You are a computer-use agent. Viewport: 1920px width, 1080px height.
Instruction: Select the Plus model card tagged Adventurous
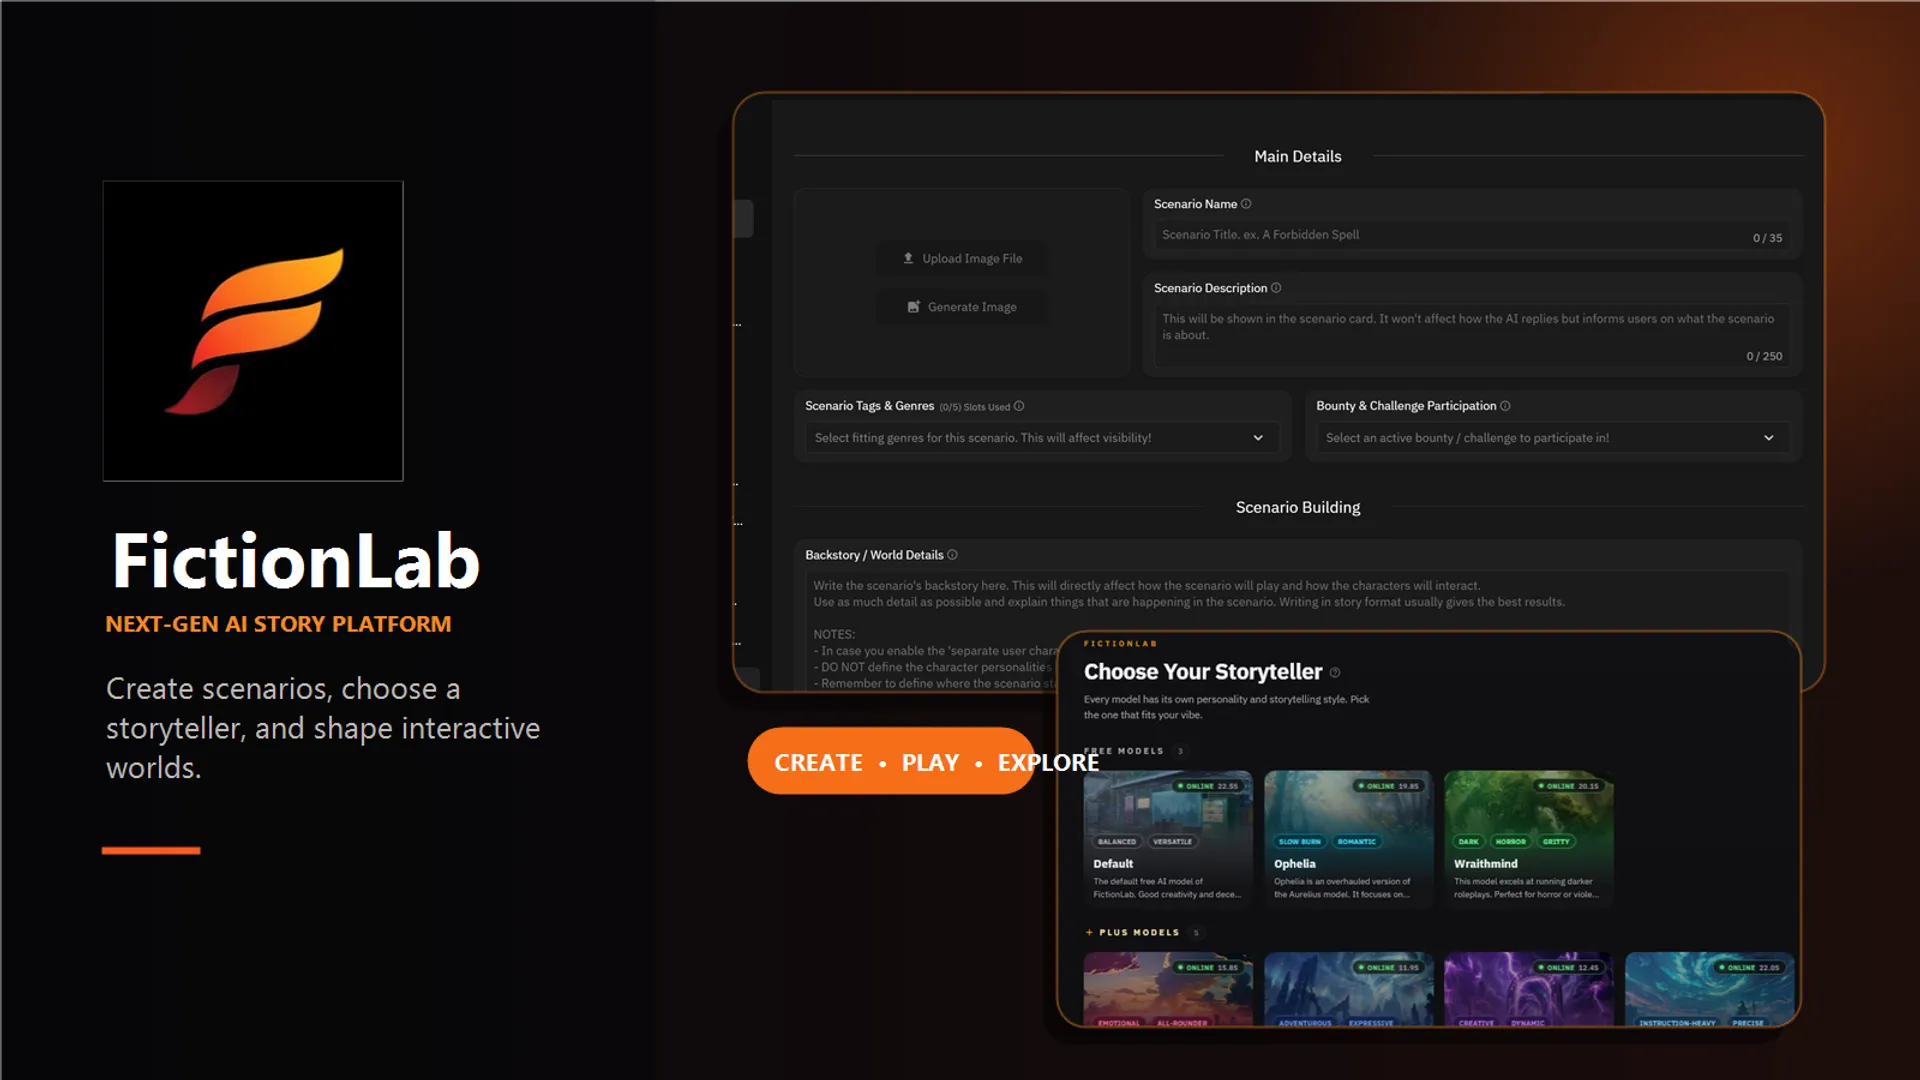tap(1348, 989)
